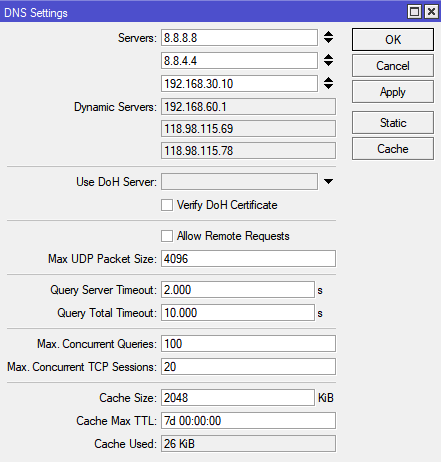This screenshot has width=441, height=462.
Task: Click the Query Total Timeout field
Action: pyautogui.click(x=238, y=313)
